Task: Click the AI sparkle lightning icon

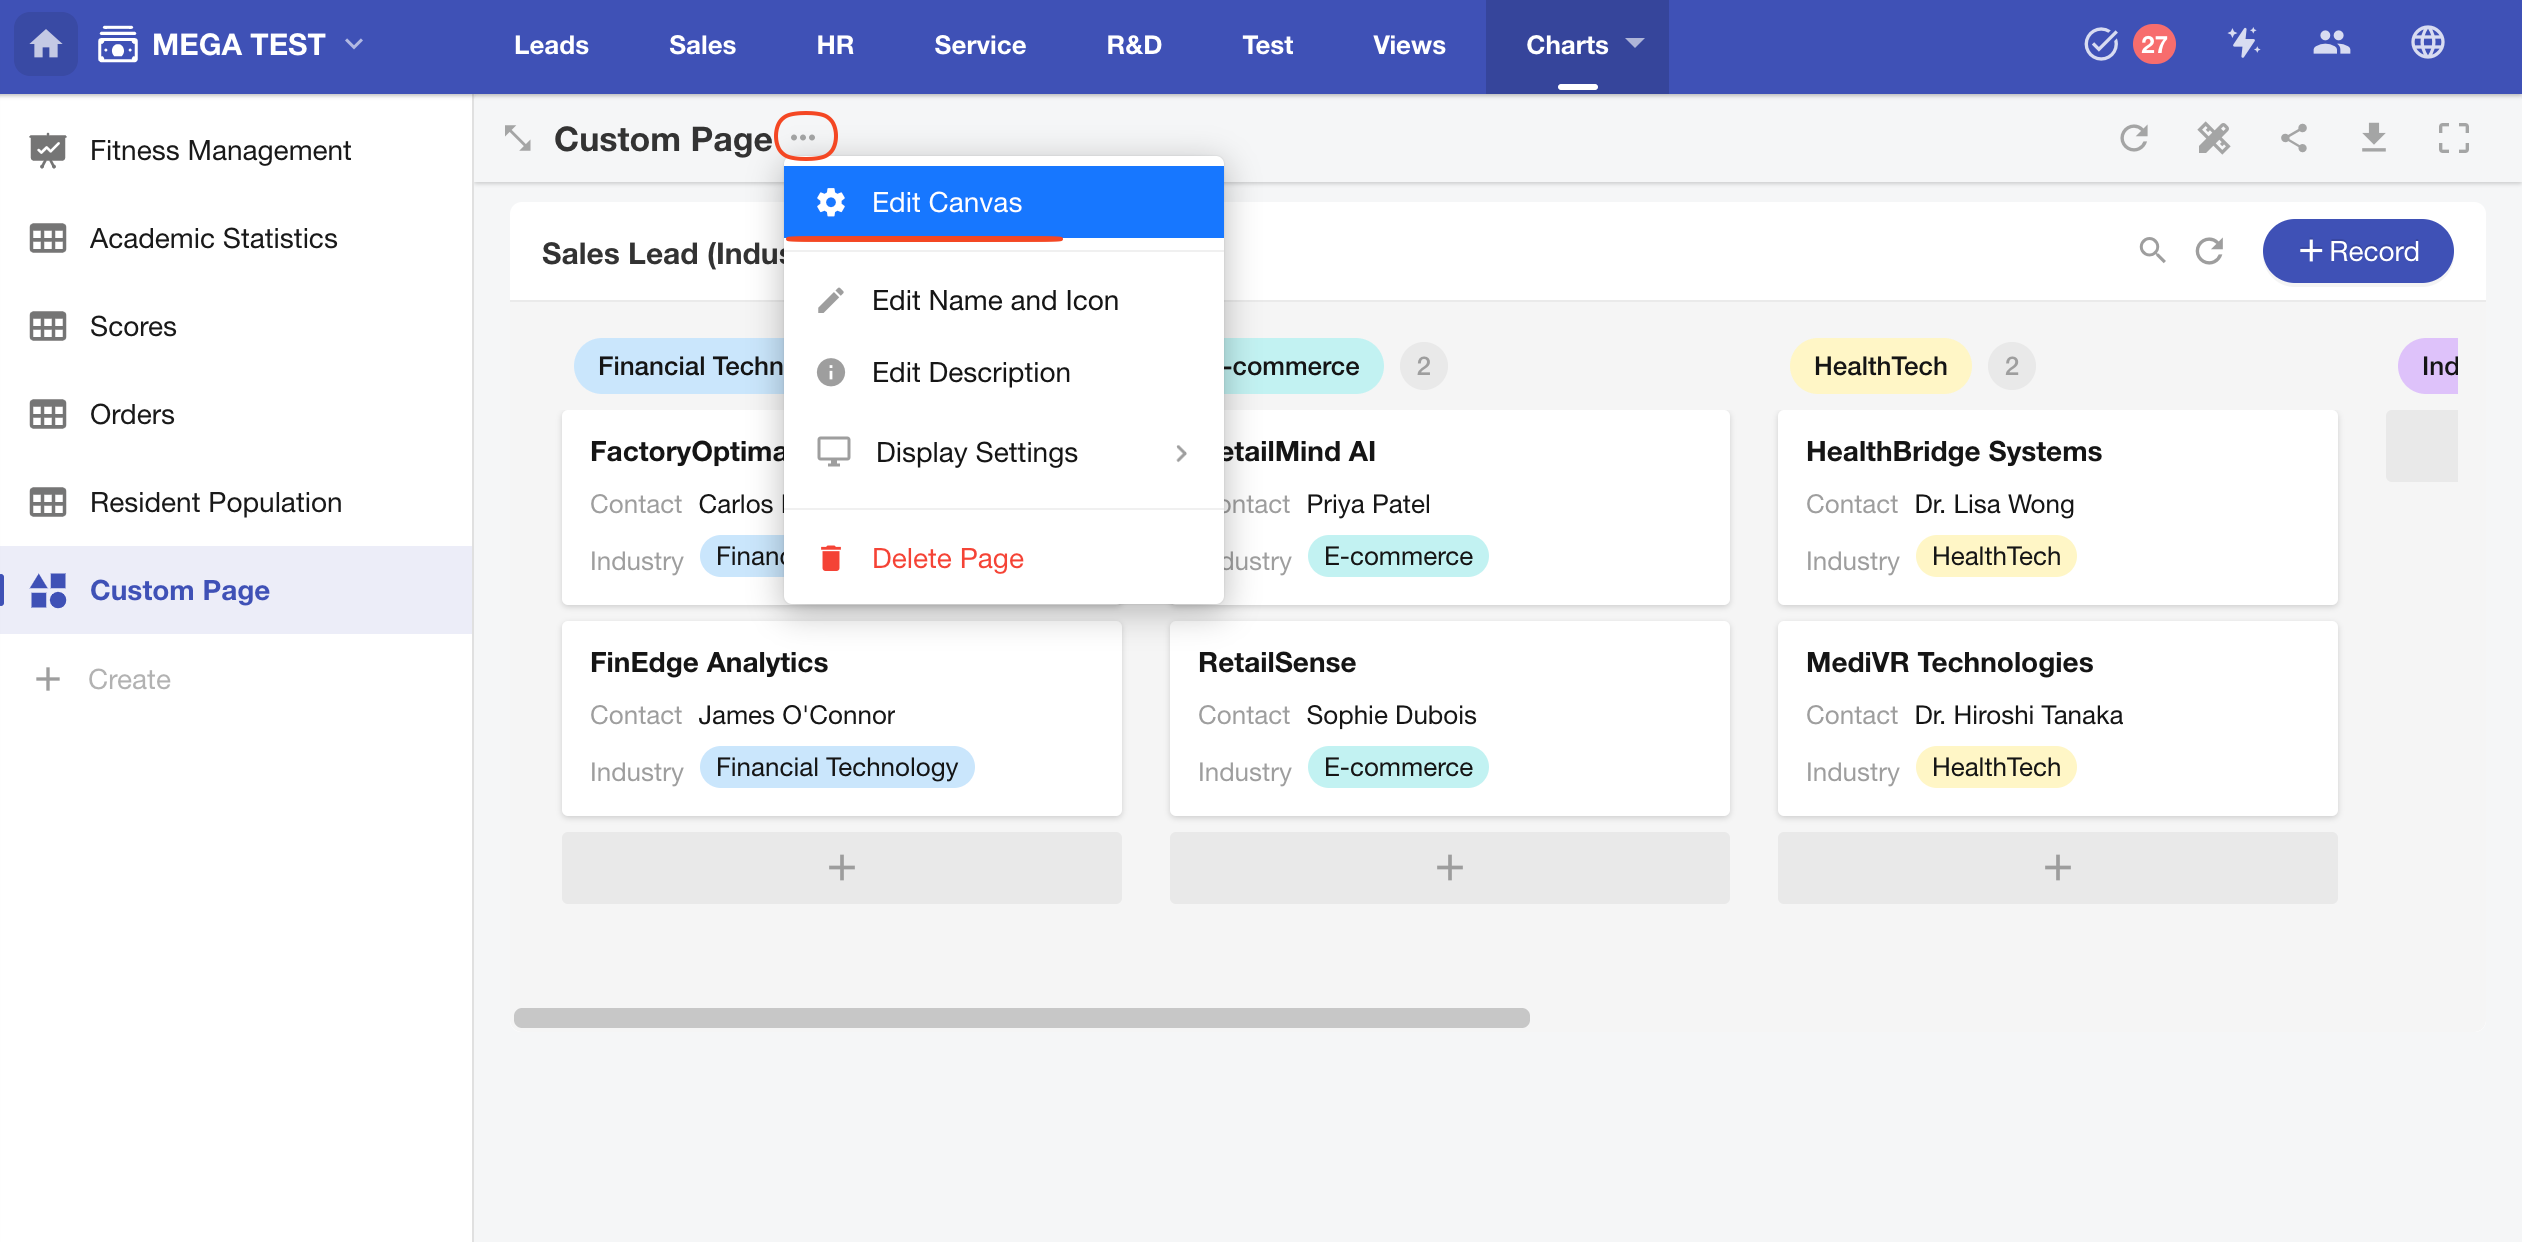Action: click(2243, 44)
